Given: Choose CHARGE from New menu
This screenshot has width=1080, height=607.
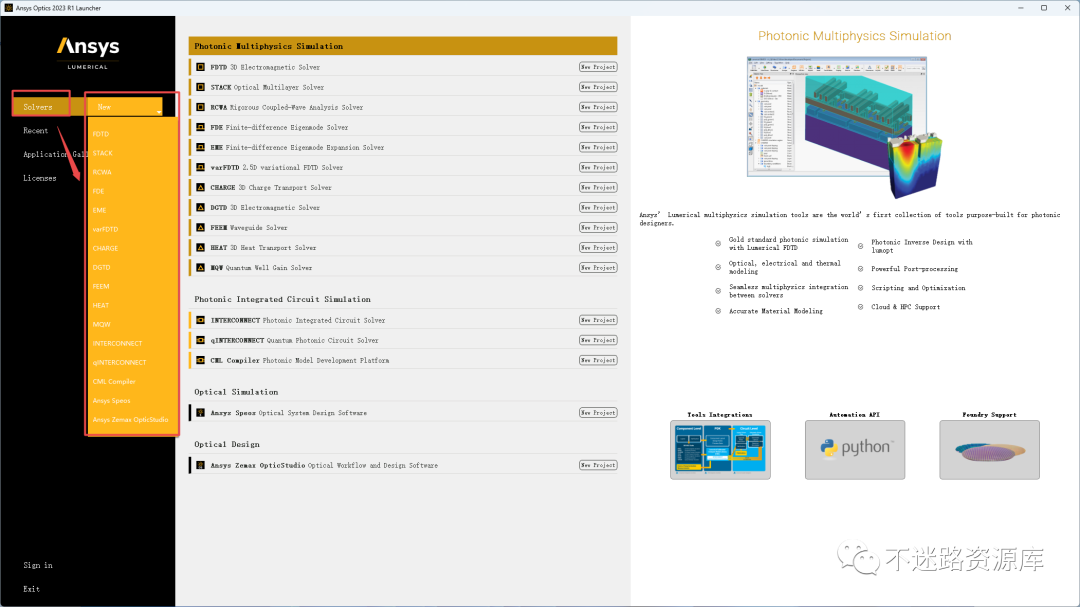Looking at the screenshot, I should pos(105,248).
